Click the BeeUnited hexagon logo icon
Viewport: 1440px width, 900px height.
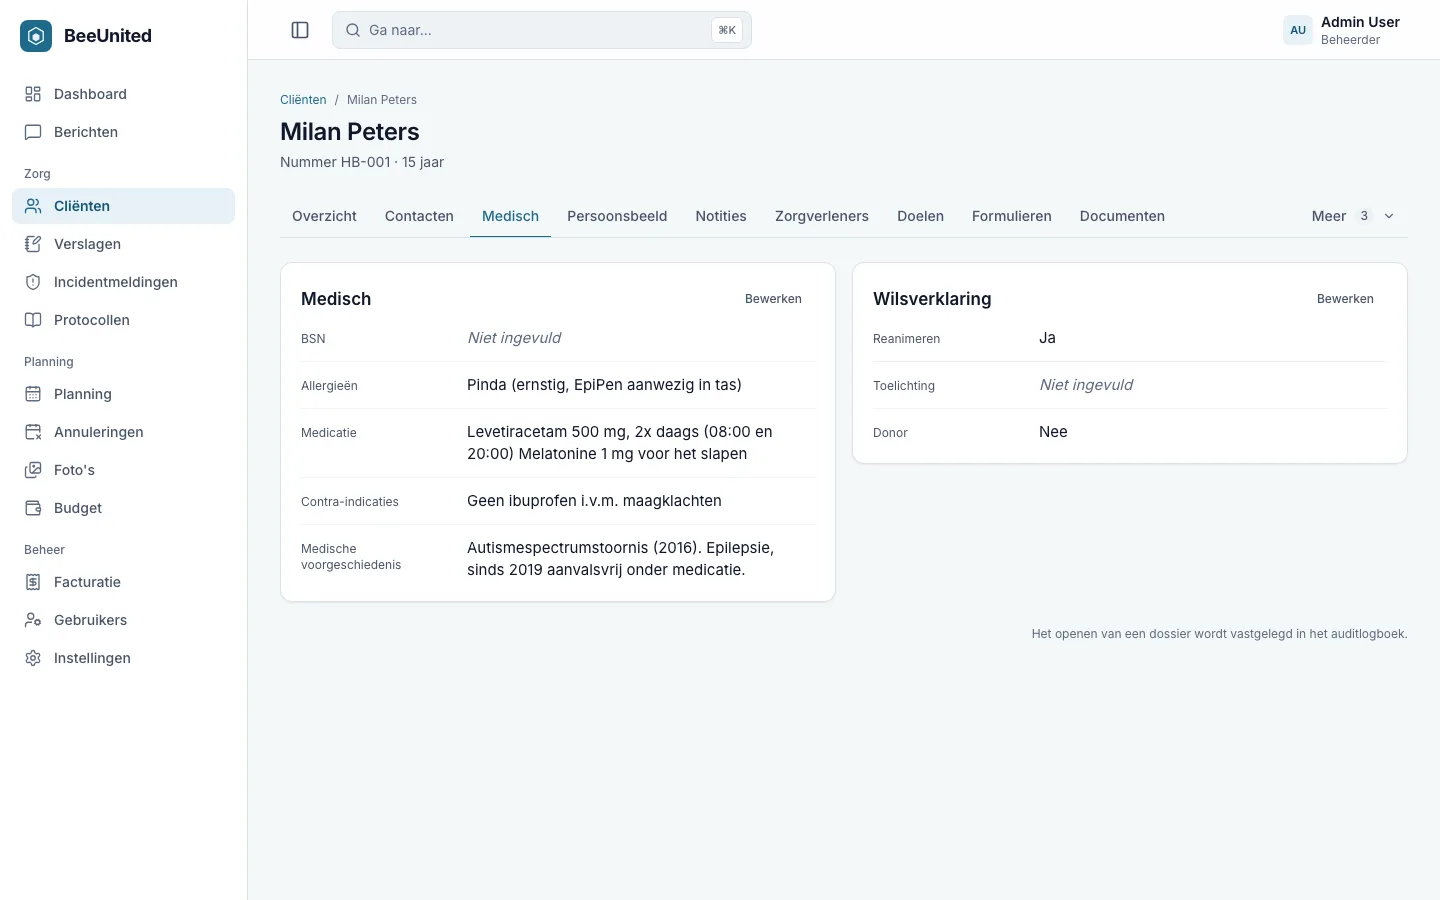36,36
